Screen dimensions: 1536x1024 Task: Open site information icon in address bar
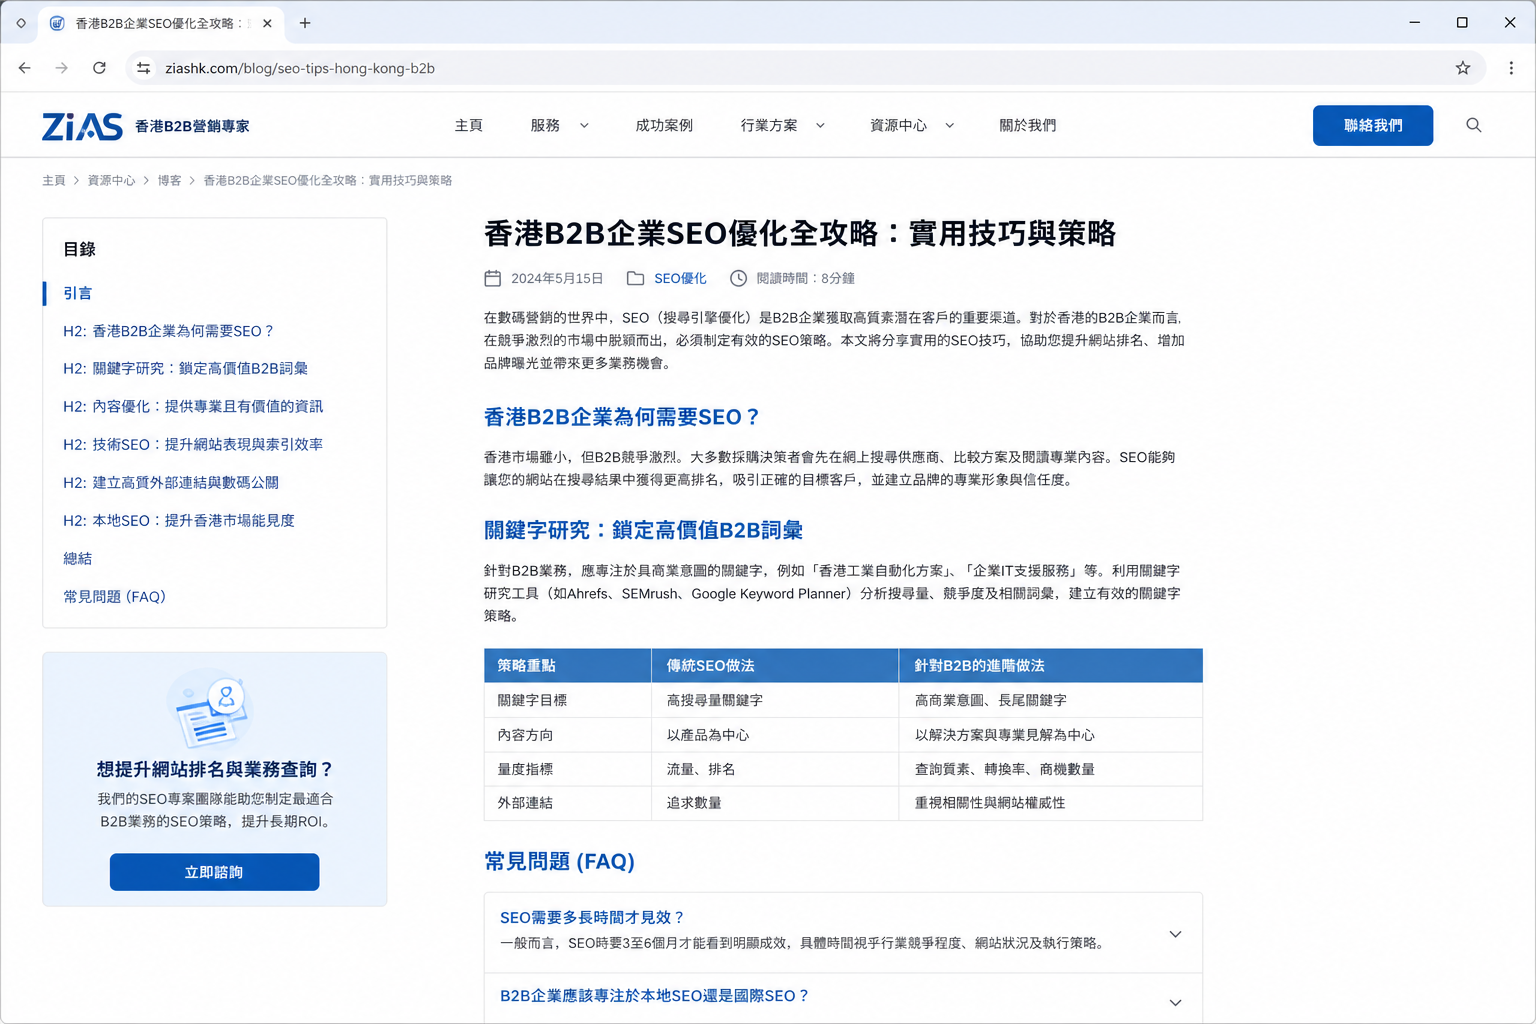pyautogui.click(x=144, y=68)
